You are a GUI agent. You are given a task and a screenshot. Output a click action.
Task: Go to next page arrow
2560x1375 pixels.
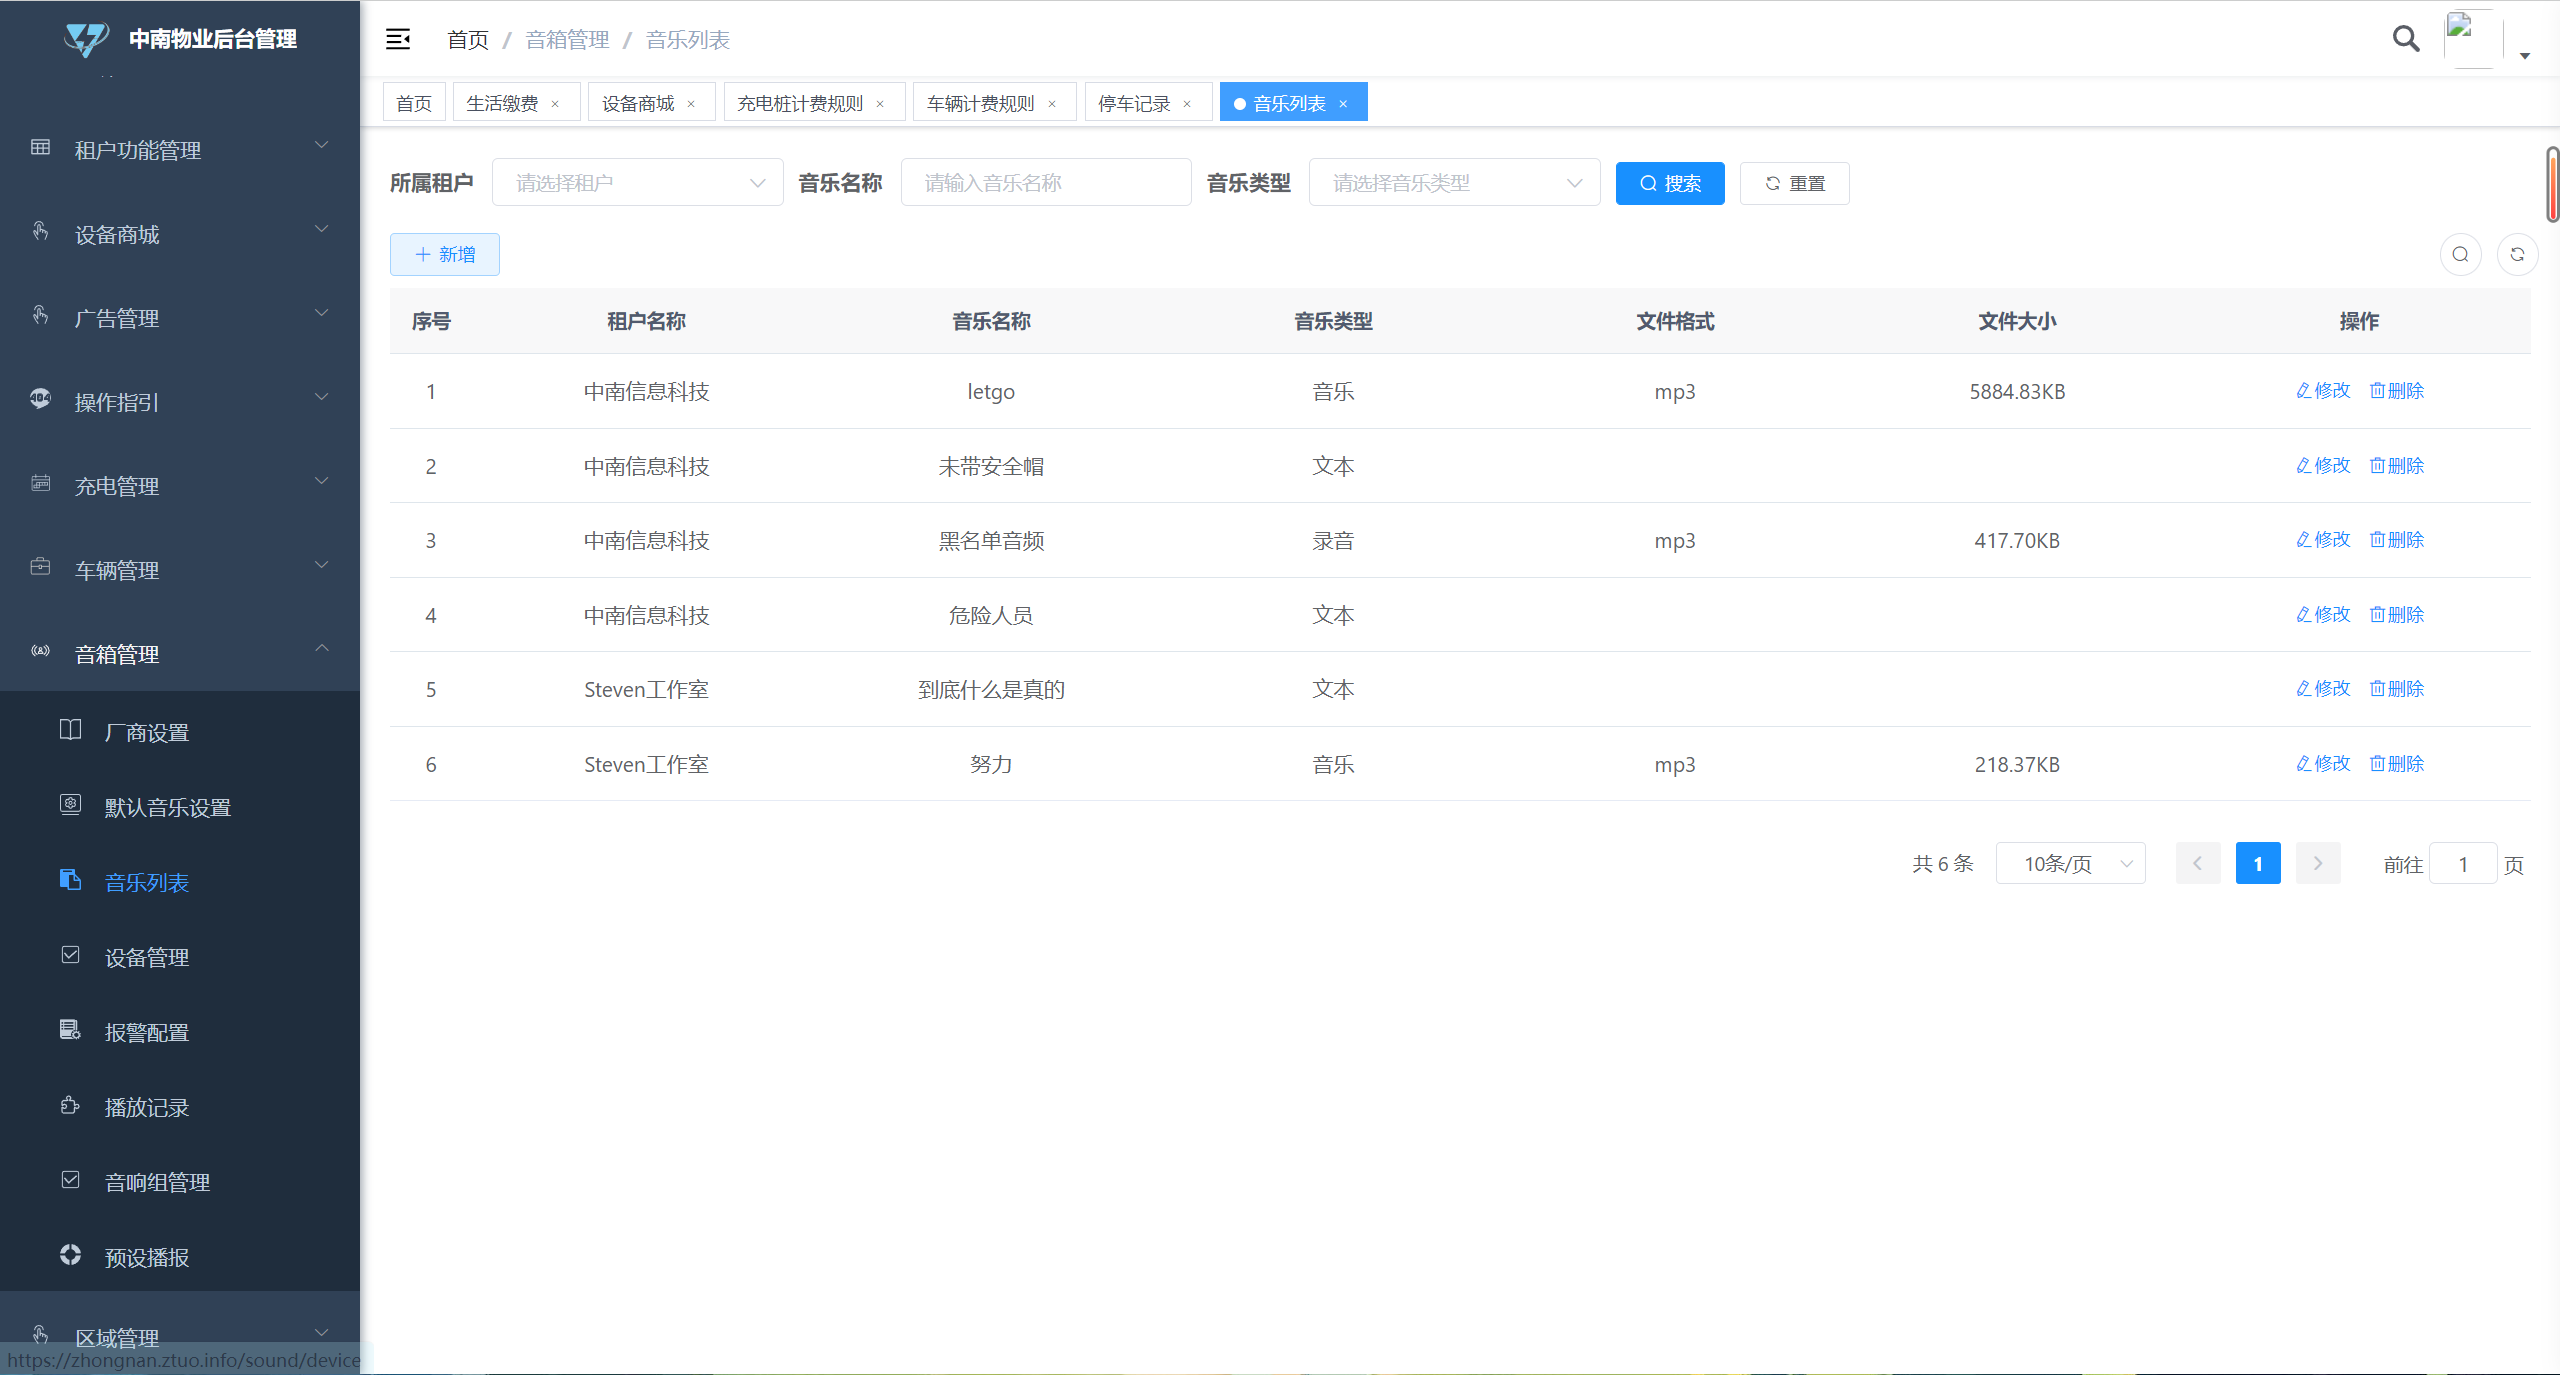(2318, 863)
